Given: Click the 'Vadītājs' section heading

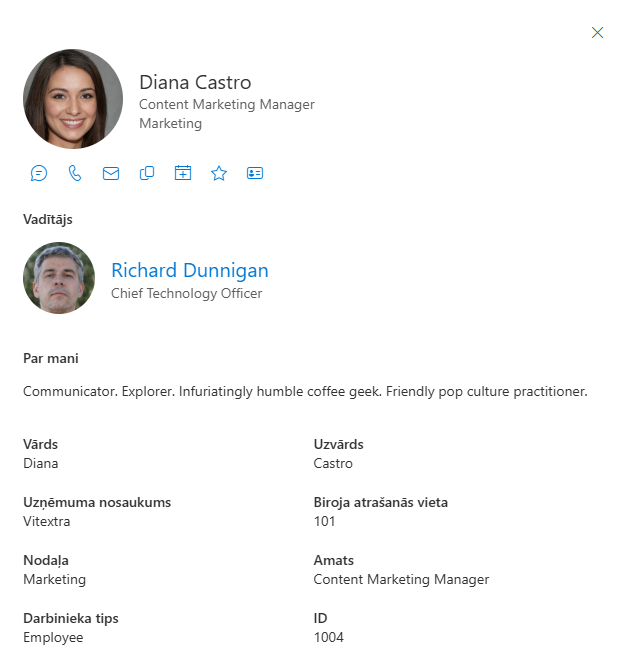Looking at the screenshot, I should (x=47, y=219).
